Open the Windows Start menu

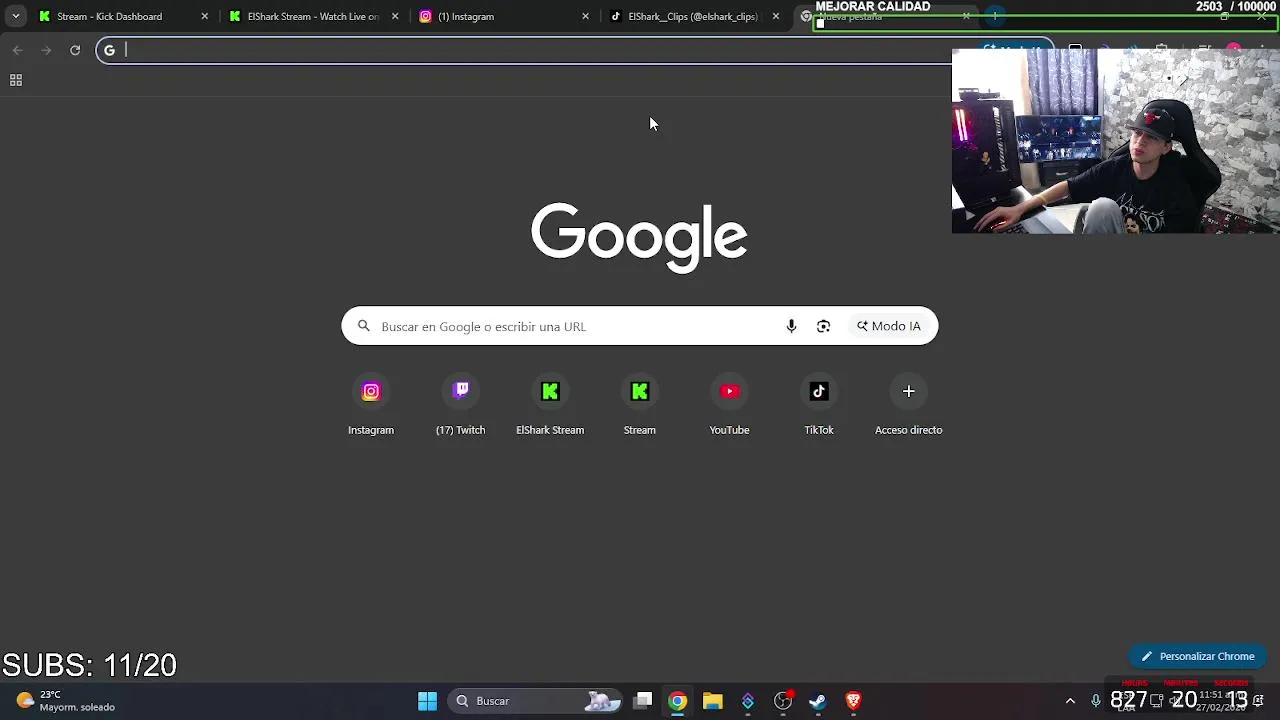[x=427, y=701]
